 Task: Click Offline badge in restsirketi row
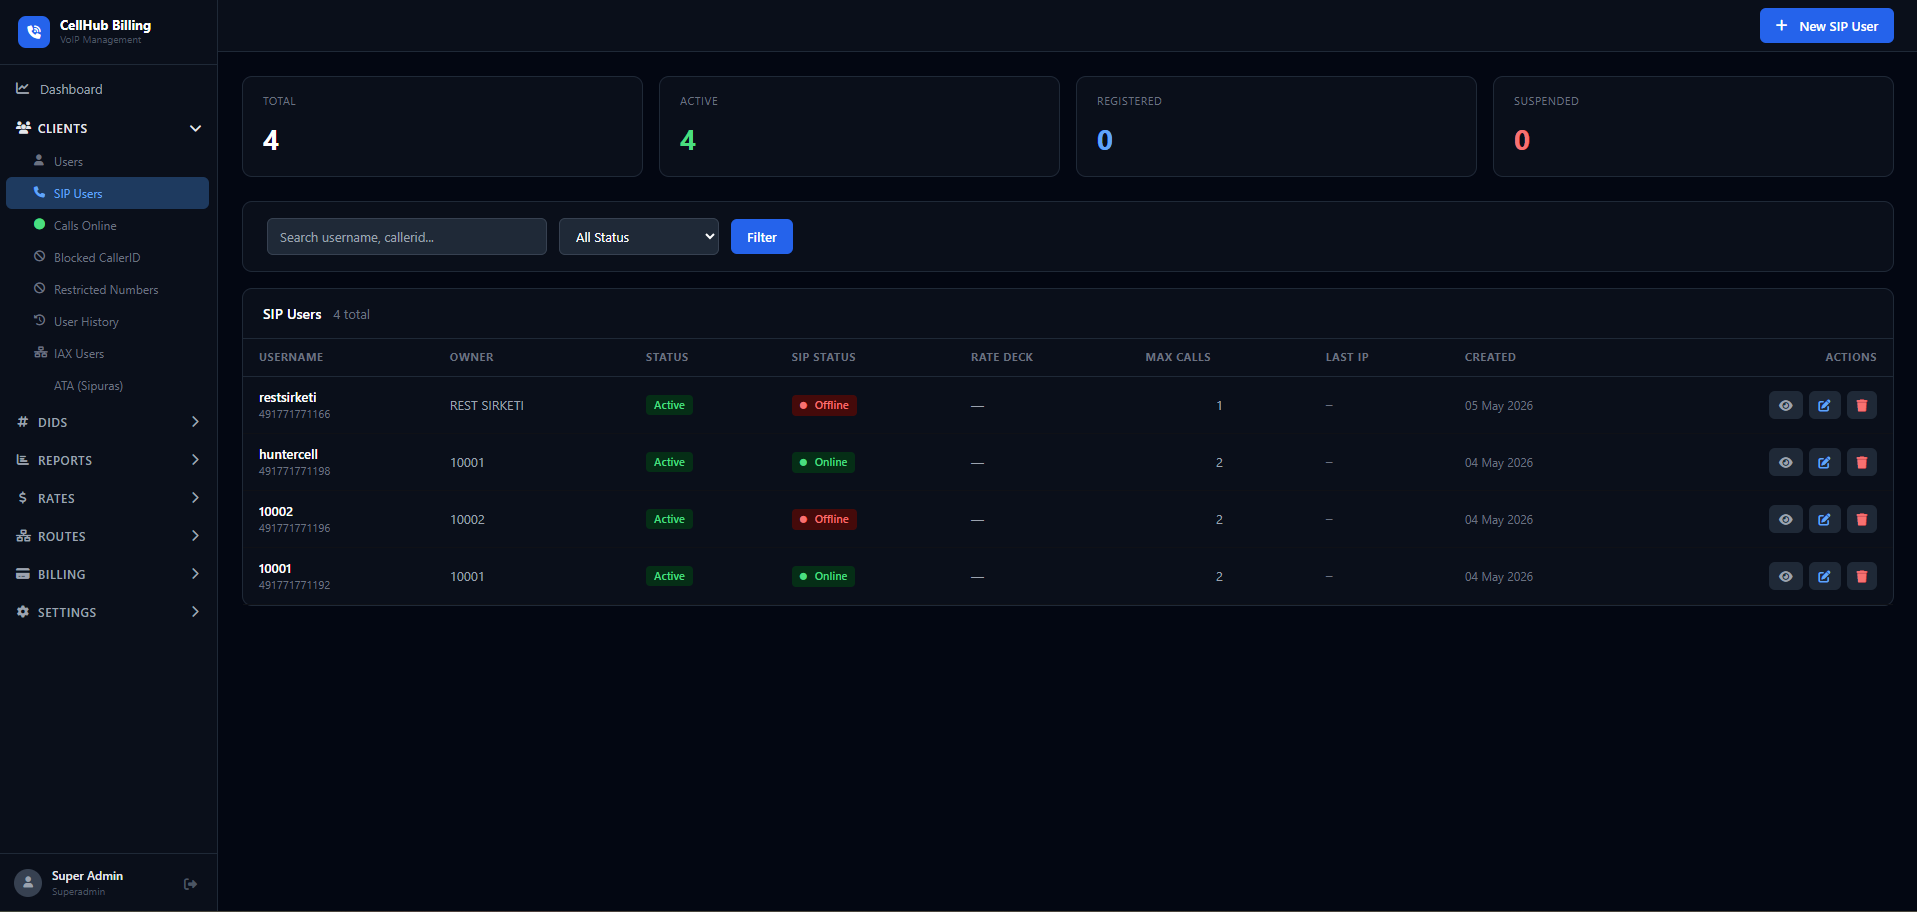point(824,405)
